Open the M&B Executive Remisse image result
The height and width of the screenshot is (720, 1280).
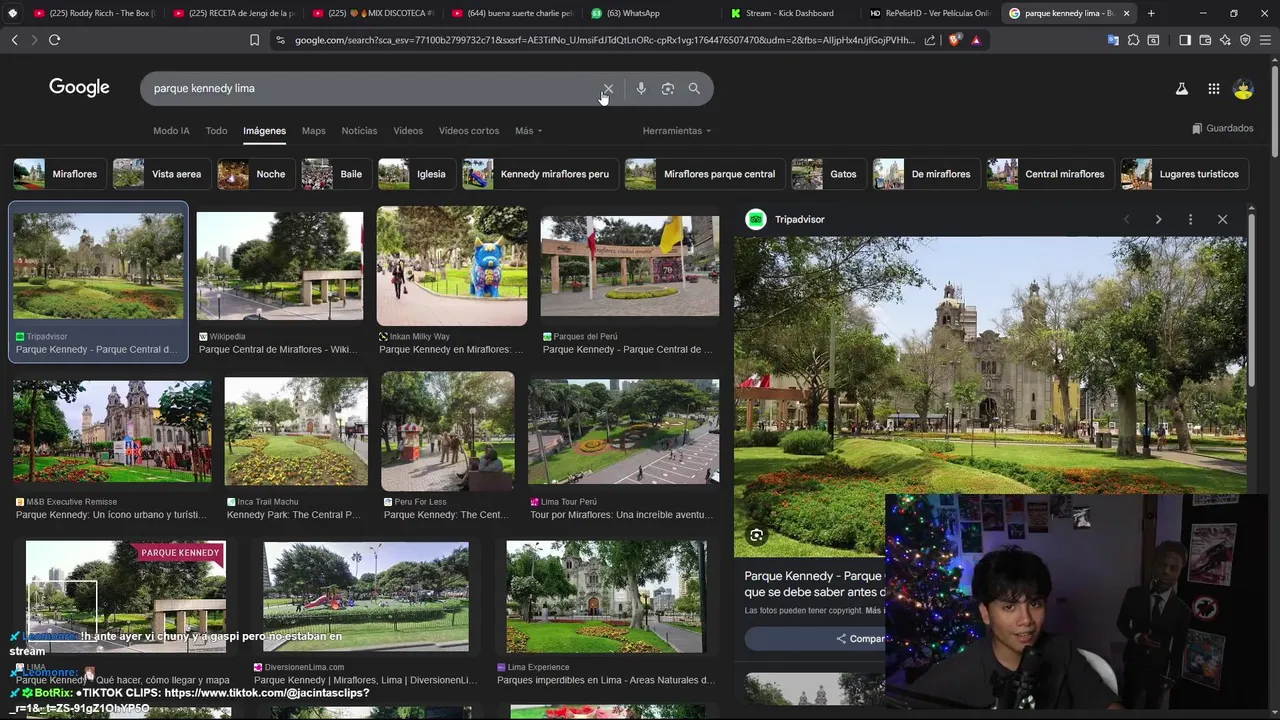click(x=112, y=431)
